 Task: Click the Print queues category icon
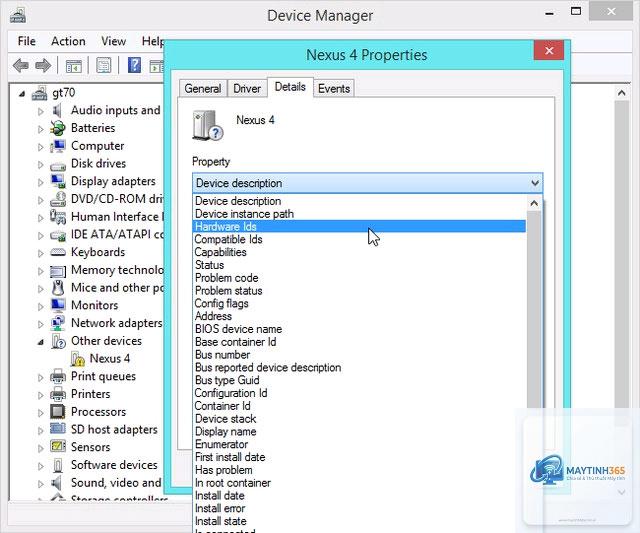(58, 376)
